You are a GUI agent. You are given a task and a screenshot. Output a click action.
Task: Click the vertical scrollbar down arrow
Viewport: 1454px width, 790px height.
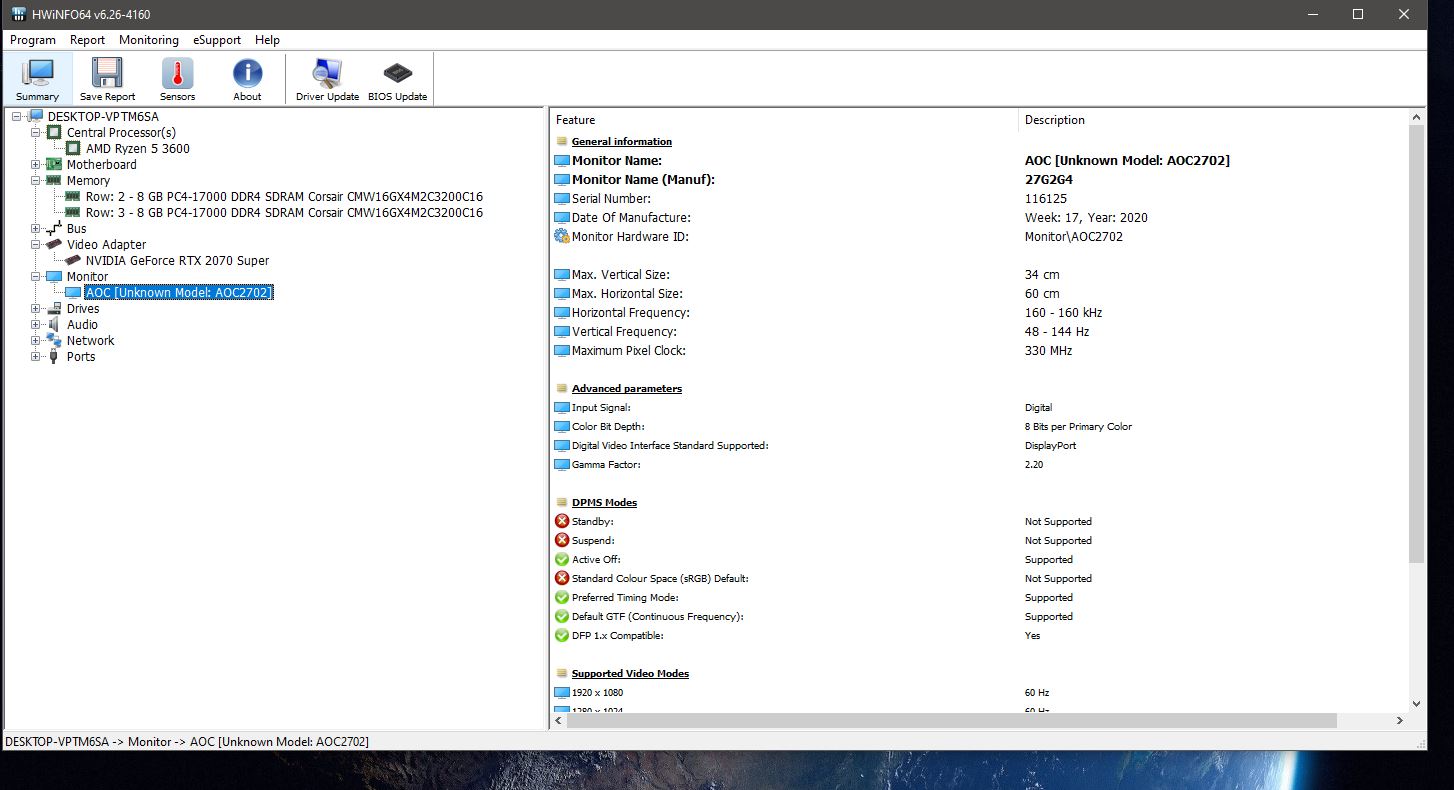pyautogui.click(x=1416, y=704)
